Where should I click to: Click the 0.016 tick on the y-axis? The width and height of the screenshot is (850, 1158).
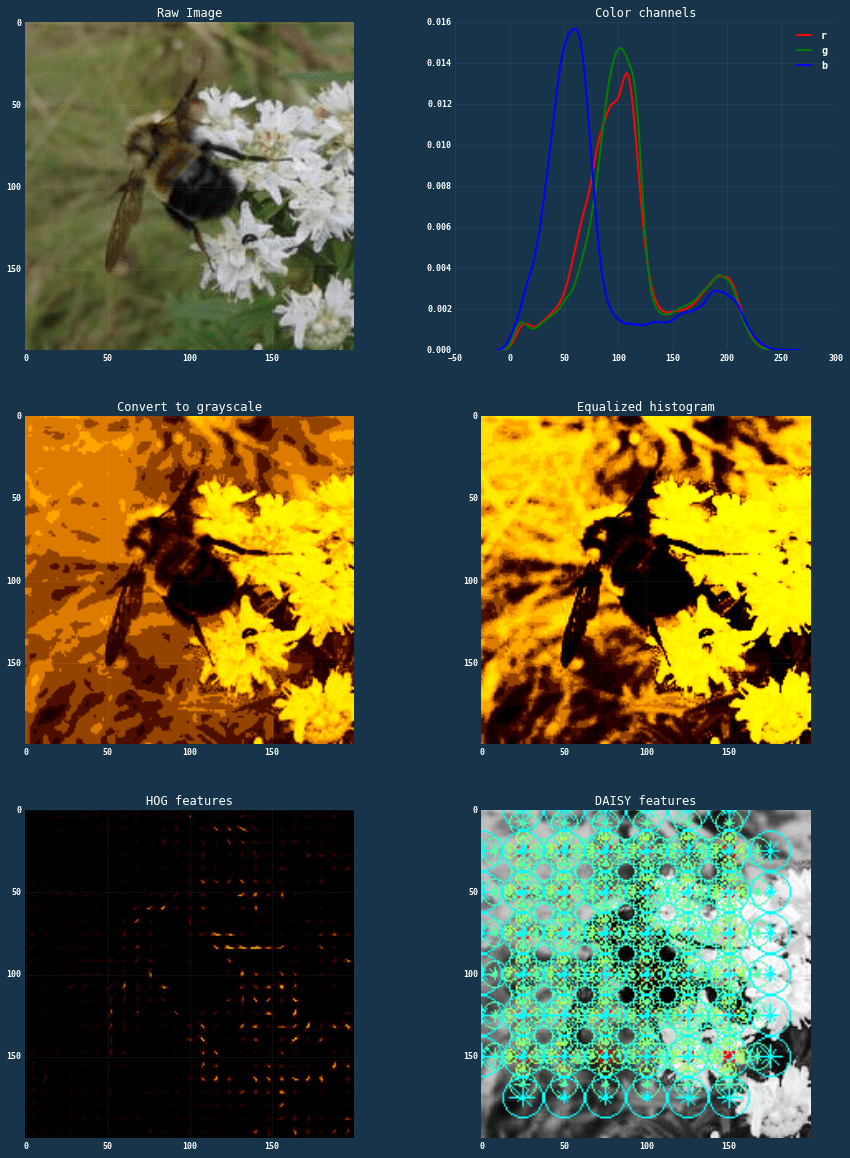click(x=437, y=21)
